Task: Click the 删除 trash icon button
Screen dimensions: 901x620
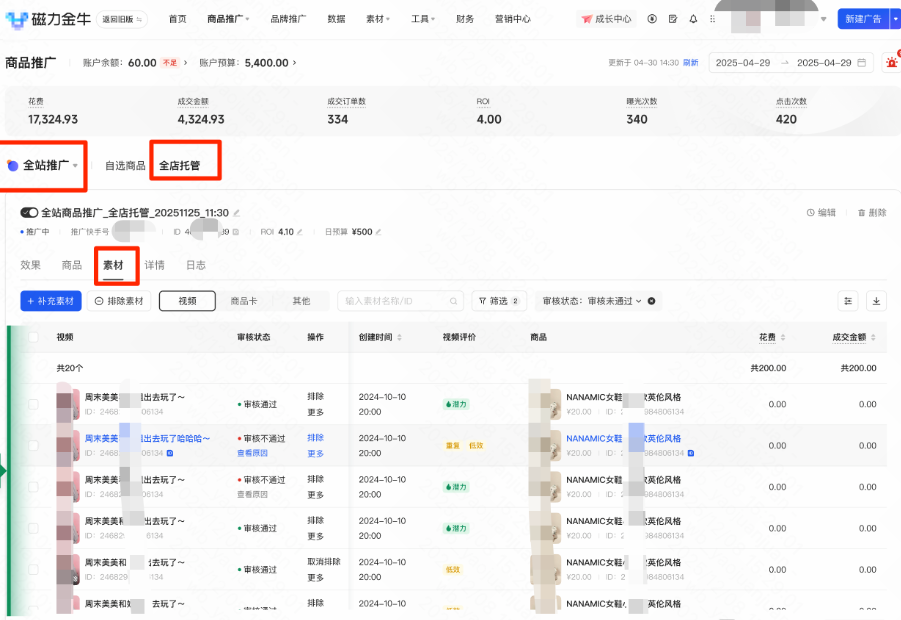Action: click(872, 213)
